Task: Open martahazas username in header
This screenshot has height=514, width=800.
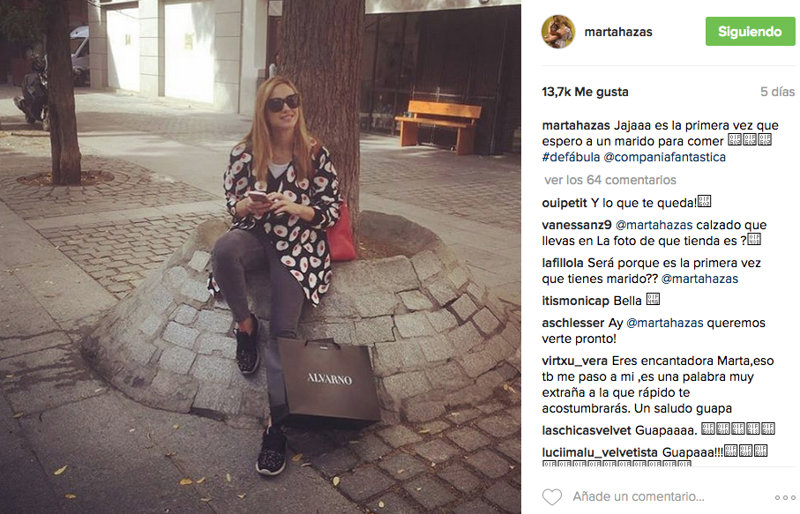Action: (618, 32)
